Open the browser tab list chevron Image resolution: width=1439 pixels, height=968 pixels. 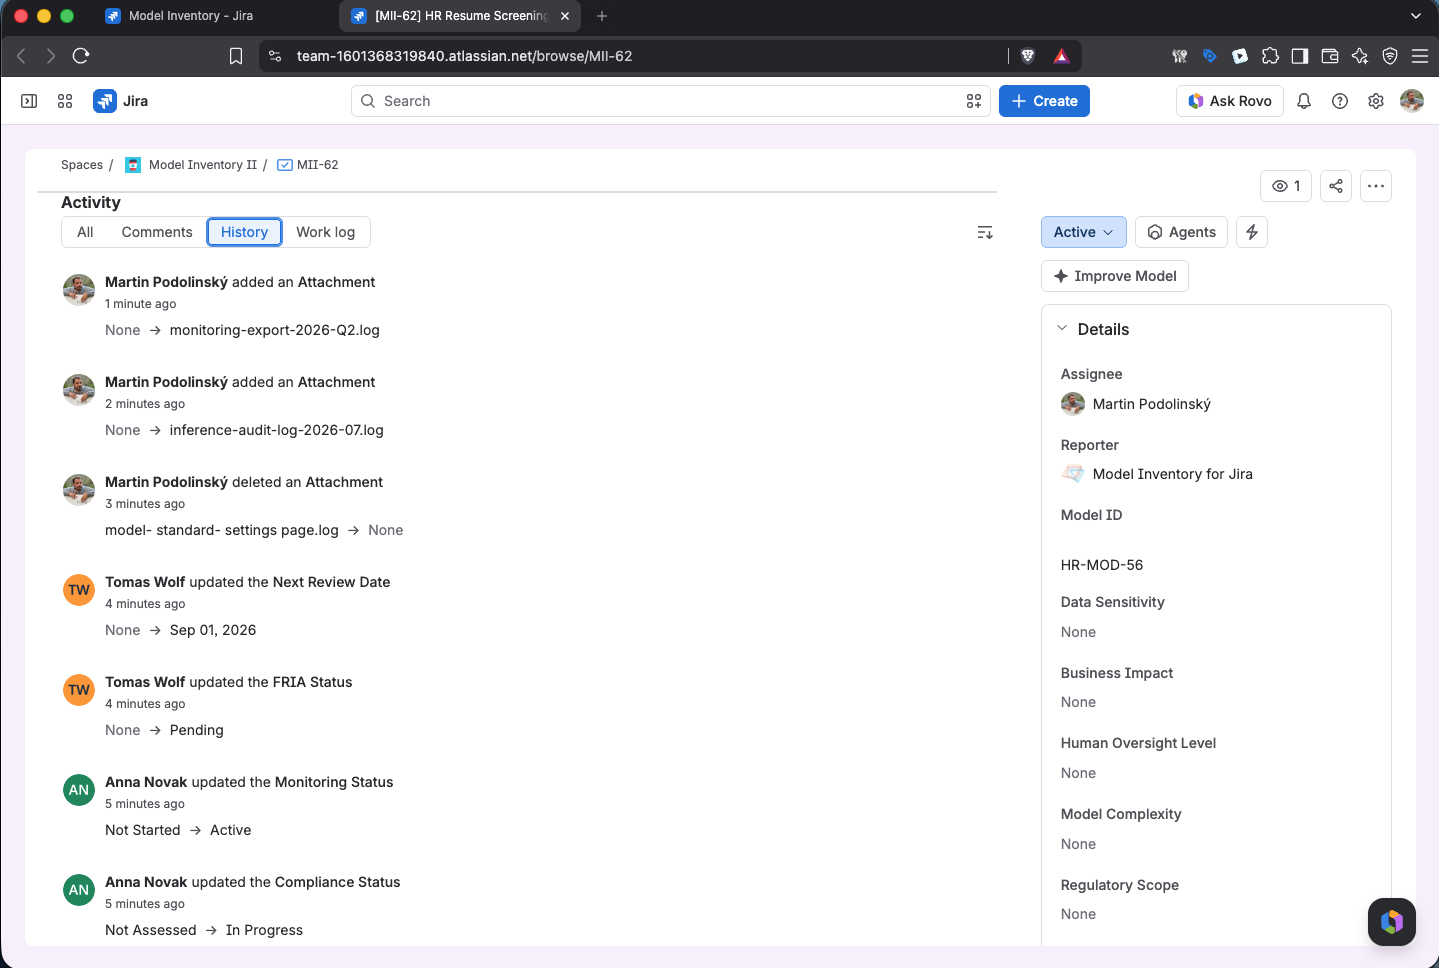coord(1416,16)
